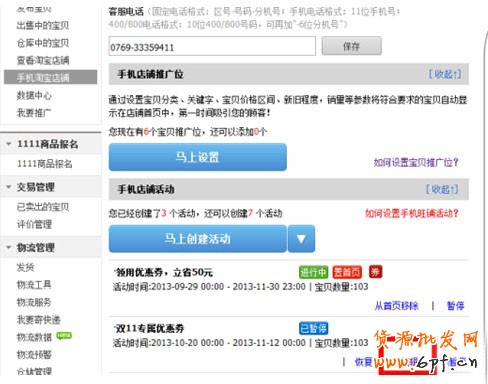Open 仓库中的宝贝 in sidebar
Screen dimensions: 488x384
point(43,43)
